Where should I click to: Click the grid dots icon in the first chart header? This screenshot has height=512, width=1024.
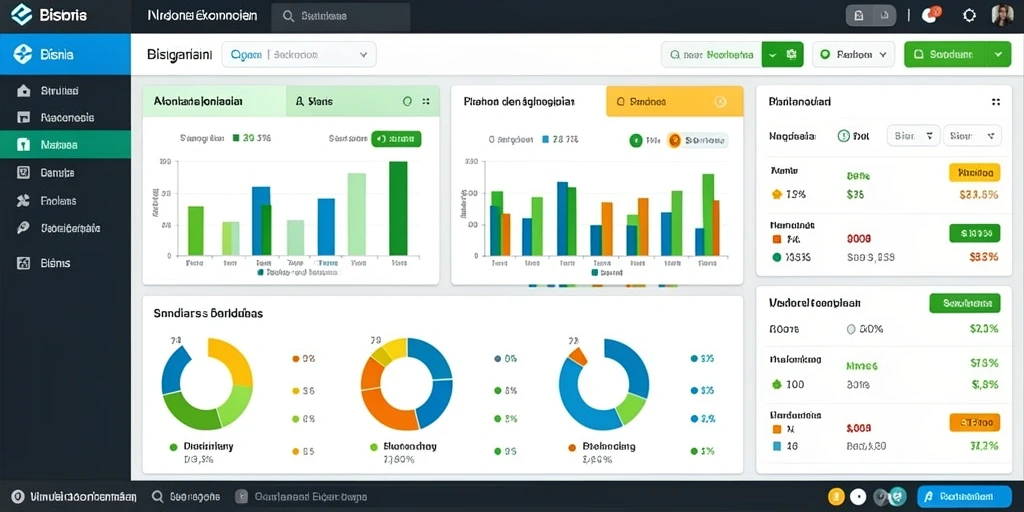pyautogui.click(x=426, y=101)
